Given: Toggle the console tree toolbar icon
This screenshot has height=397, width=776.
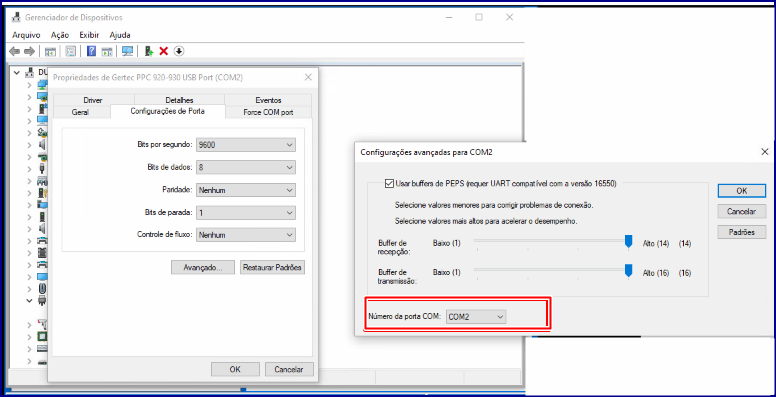Looking at the screenshot, I should tap(50, 51).
